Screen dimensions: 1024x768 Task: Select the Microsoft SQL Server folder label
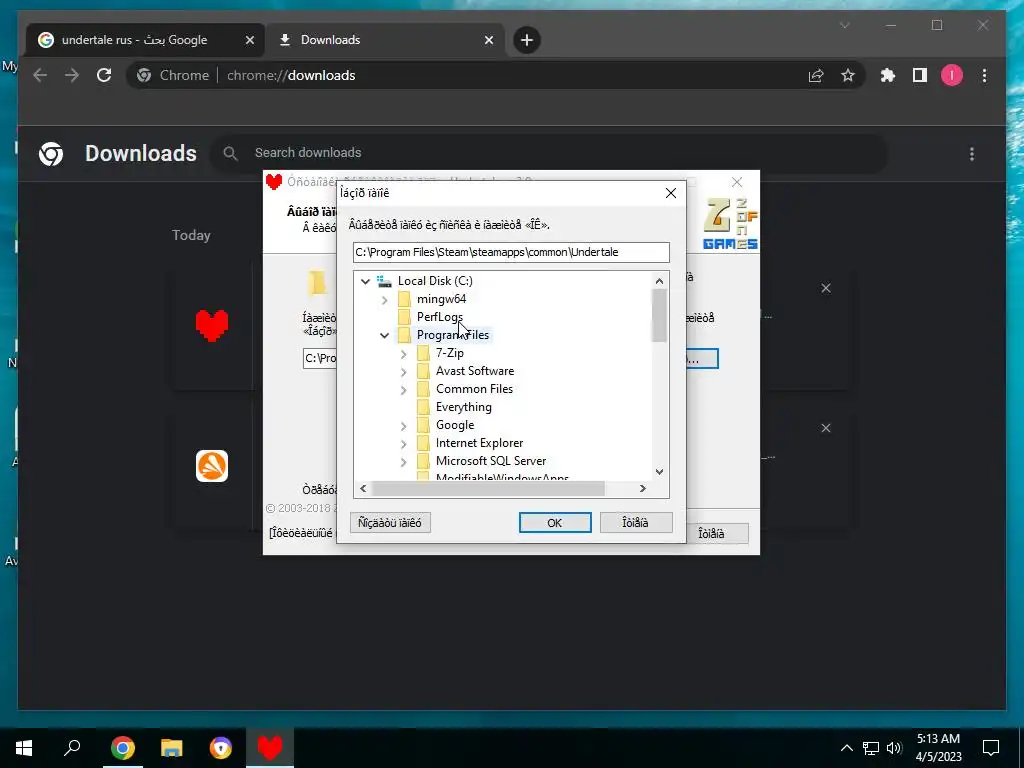click(490, 461)
